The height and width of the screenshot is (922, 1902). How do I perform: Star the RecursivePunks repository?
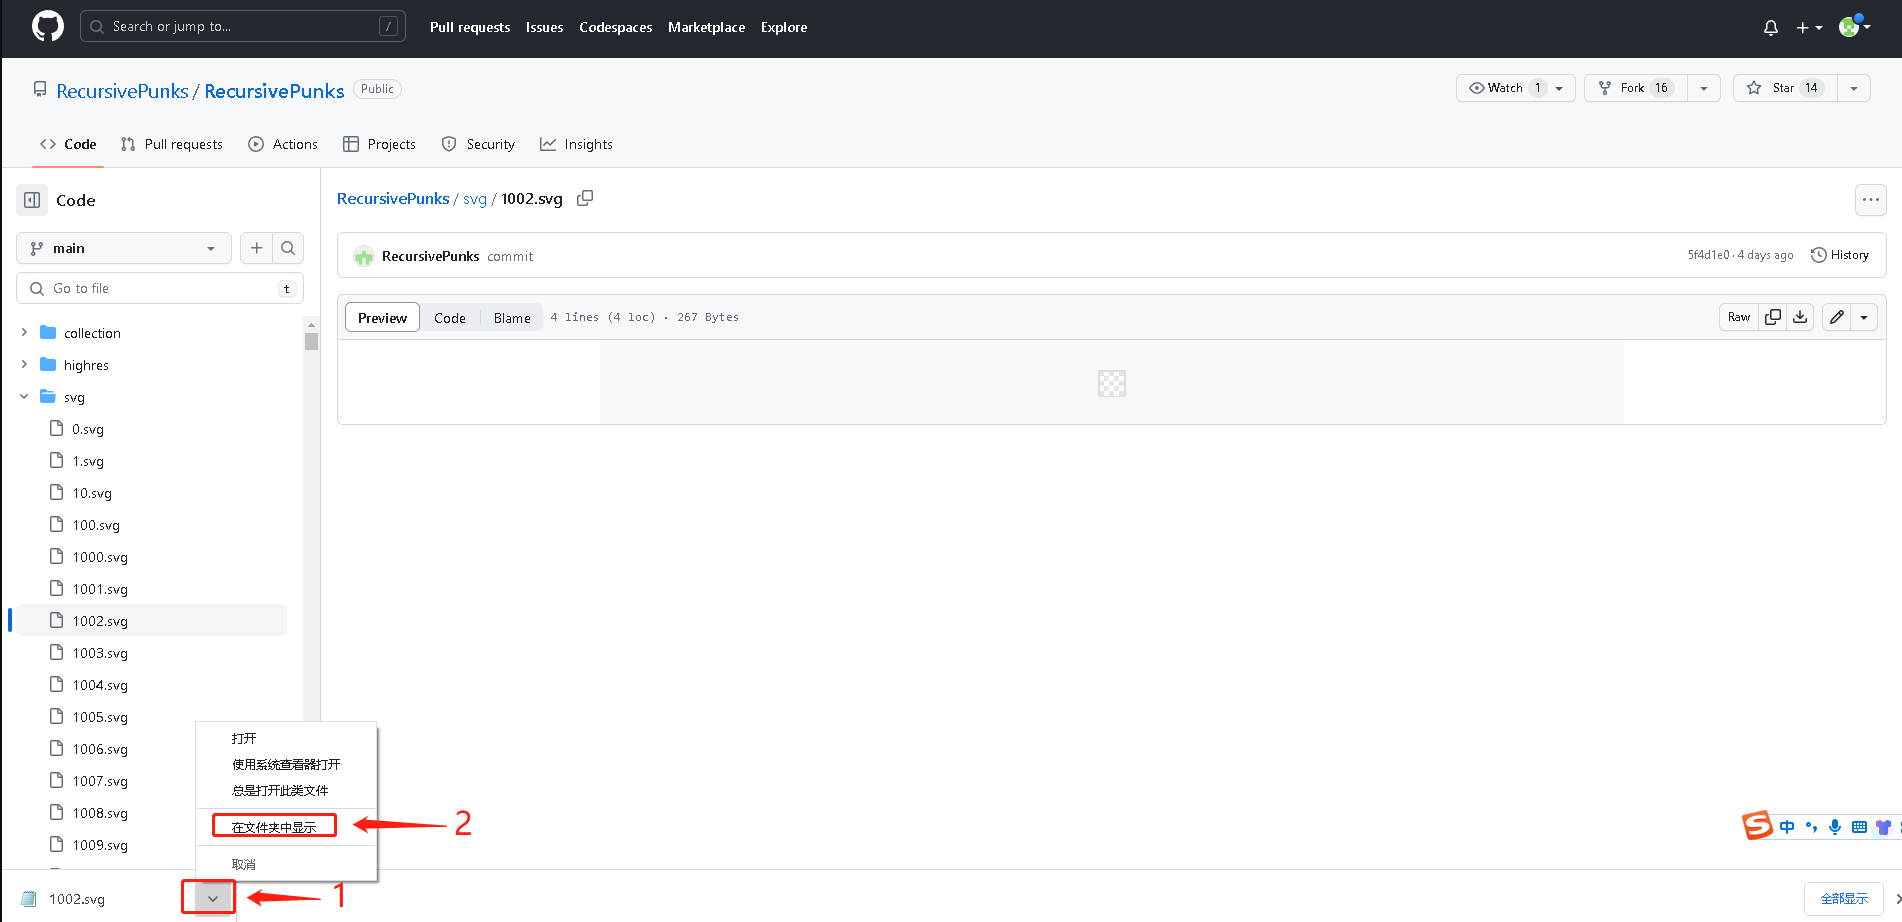coord(1784,88)
